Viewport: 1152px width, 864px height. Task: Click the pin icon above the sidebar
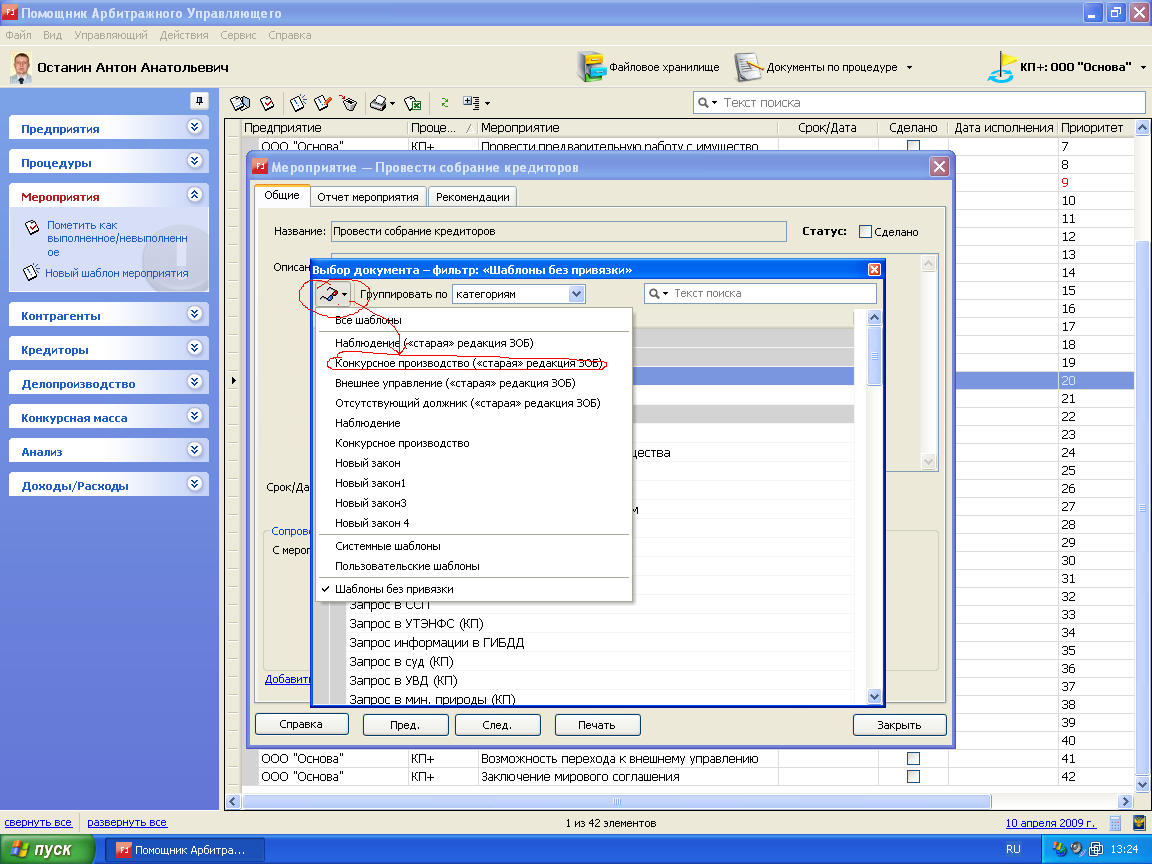[198, 101]
